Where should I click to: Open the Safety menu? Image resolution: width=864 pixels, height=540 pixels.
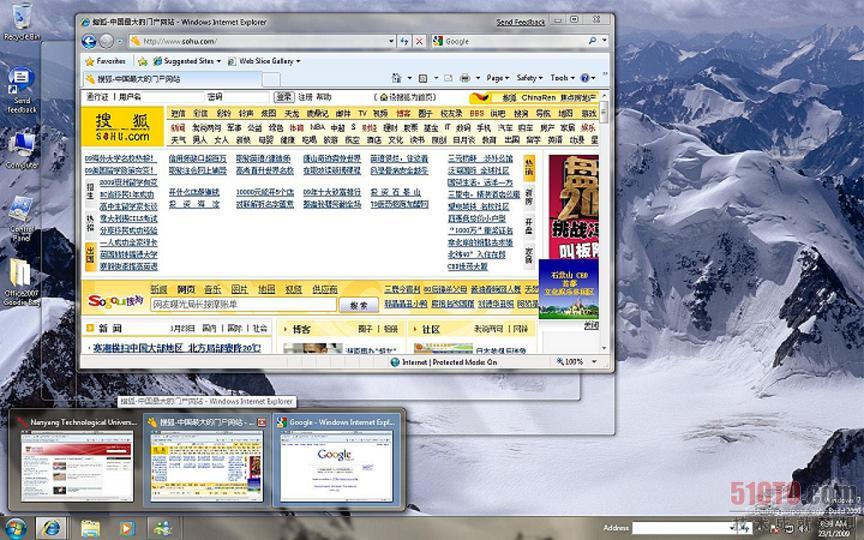click(530, 78)
